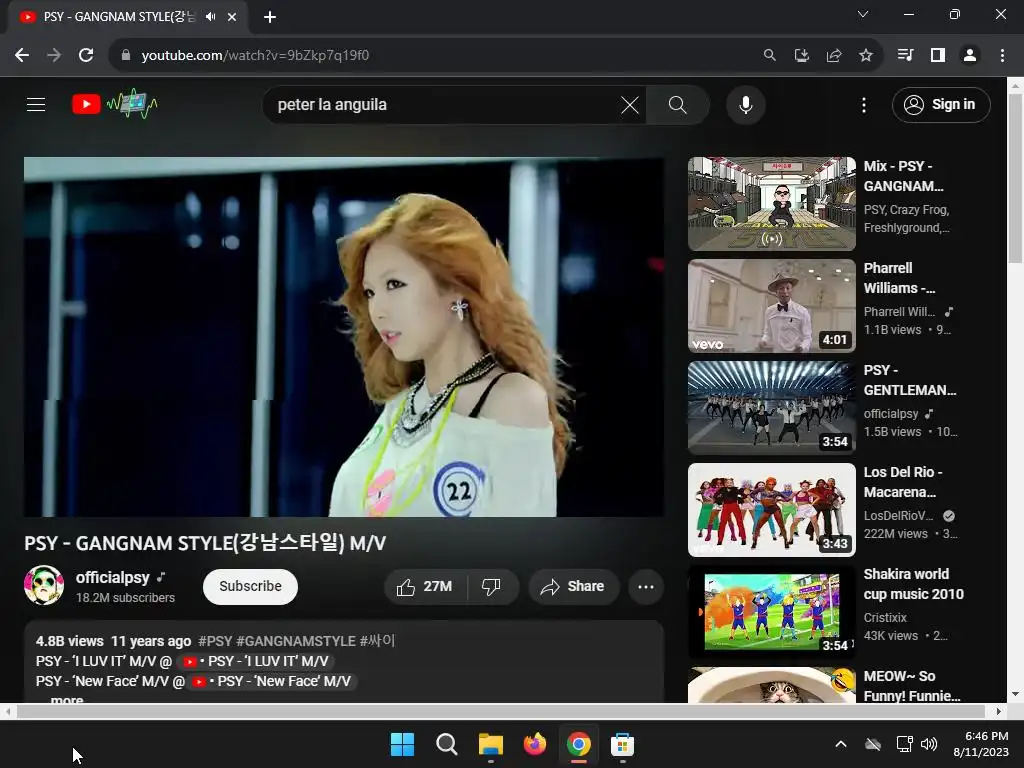Image resolution: width=1024 pixels, height=768 pixels.
Task: Open Windows Start menu
Action: coord(402,744)
